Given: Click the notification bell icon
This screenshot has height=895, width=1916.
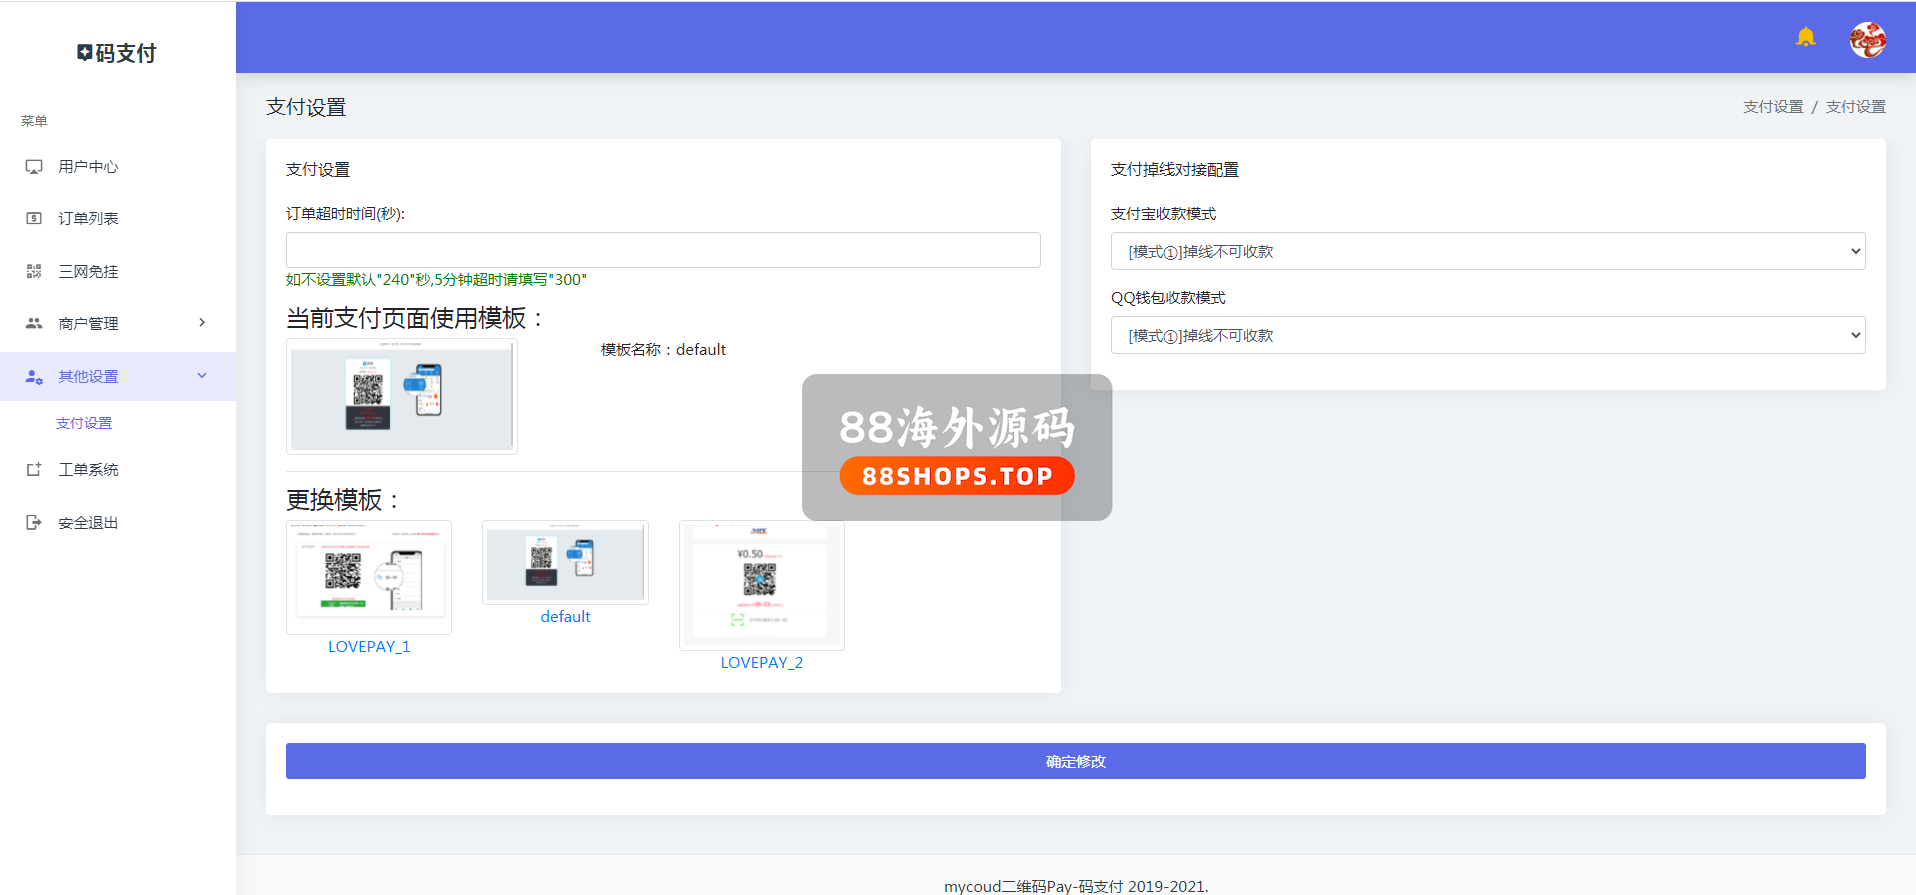Looking at the screenshot, I should click(x=1805, y=38).
